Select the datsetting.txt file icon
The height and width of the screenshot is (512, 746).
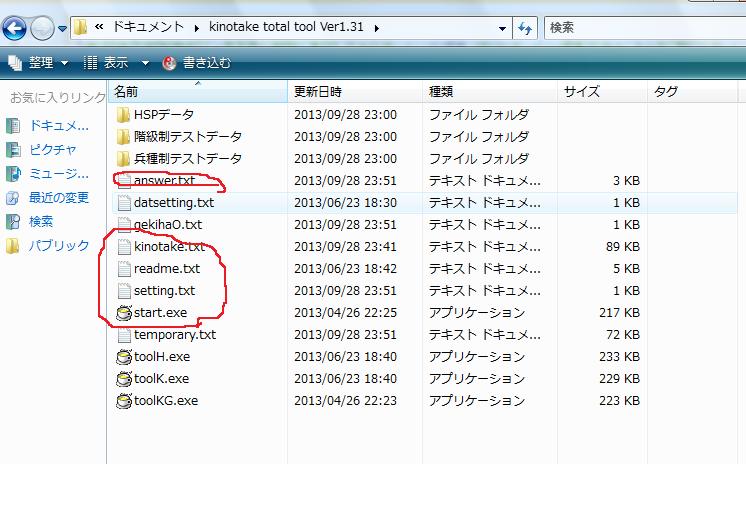click(x=124, y=203)
